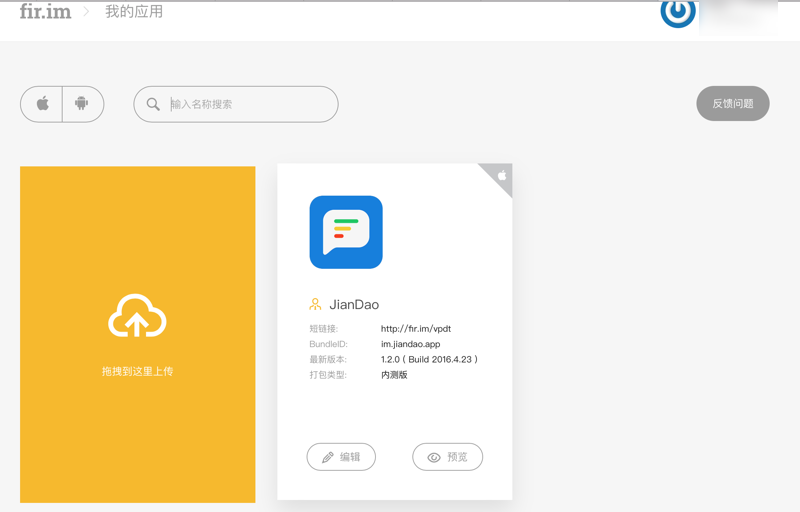This screenshot has width=800, height=512.
Task: Open the blue user avatar icon
Action: click(678, 13)
